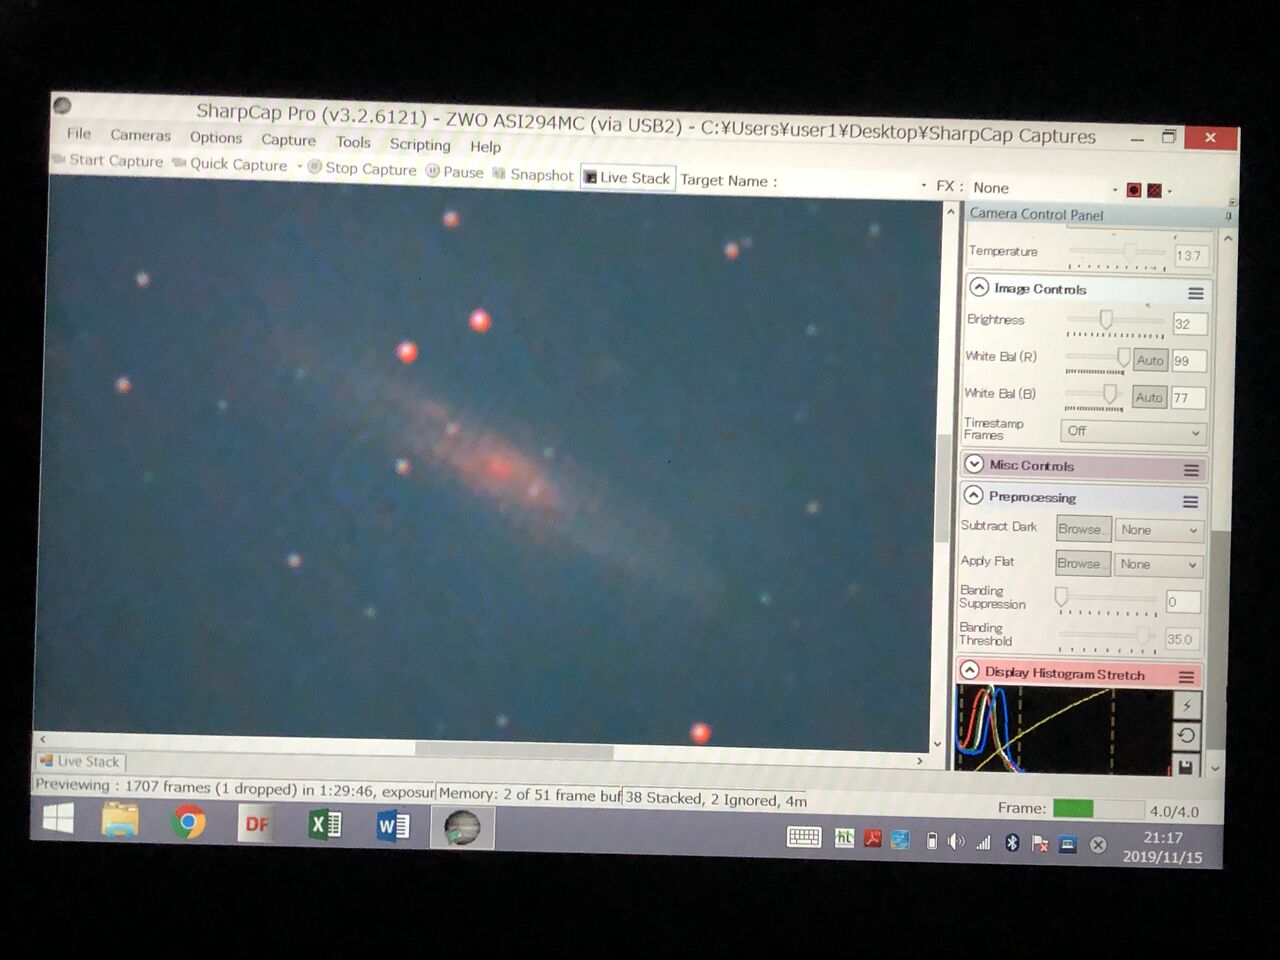Adjust the White Bal (B) slider

coord(1095,394)
